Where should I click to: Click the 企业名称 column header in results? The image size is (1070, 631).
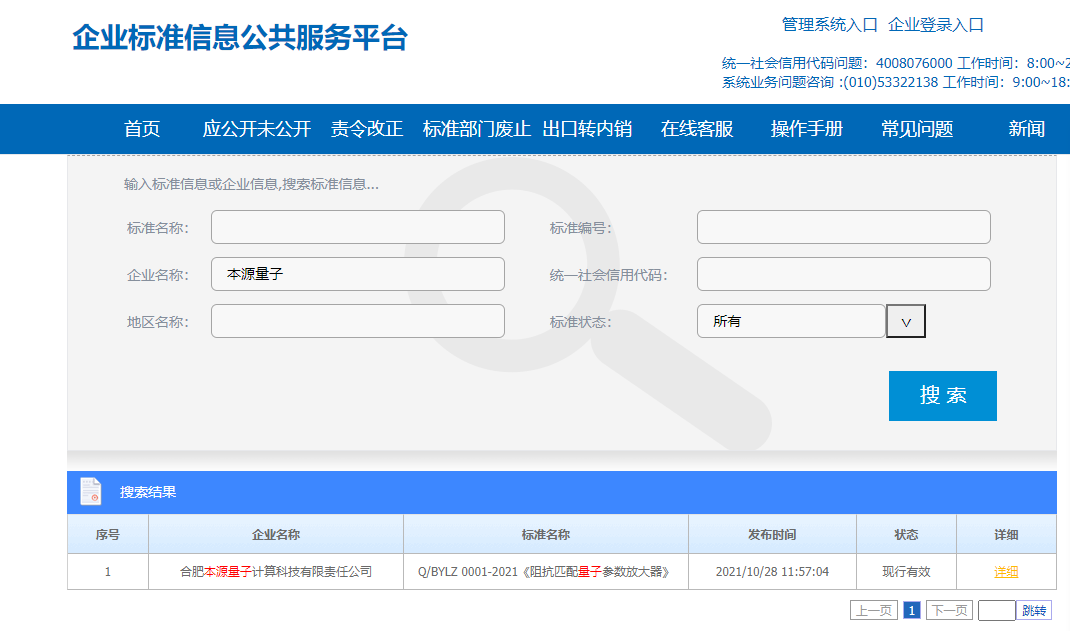276,535
